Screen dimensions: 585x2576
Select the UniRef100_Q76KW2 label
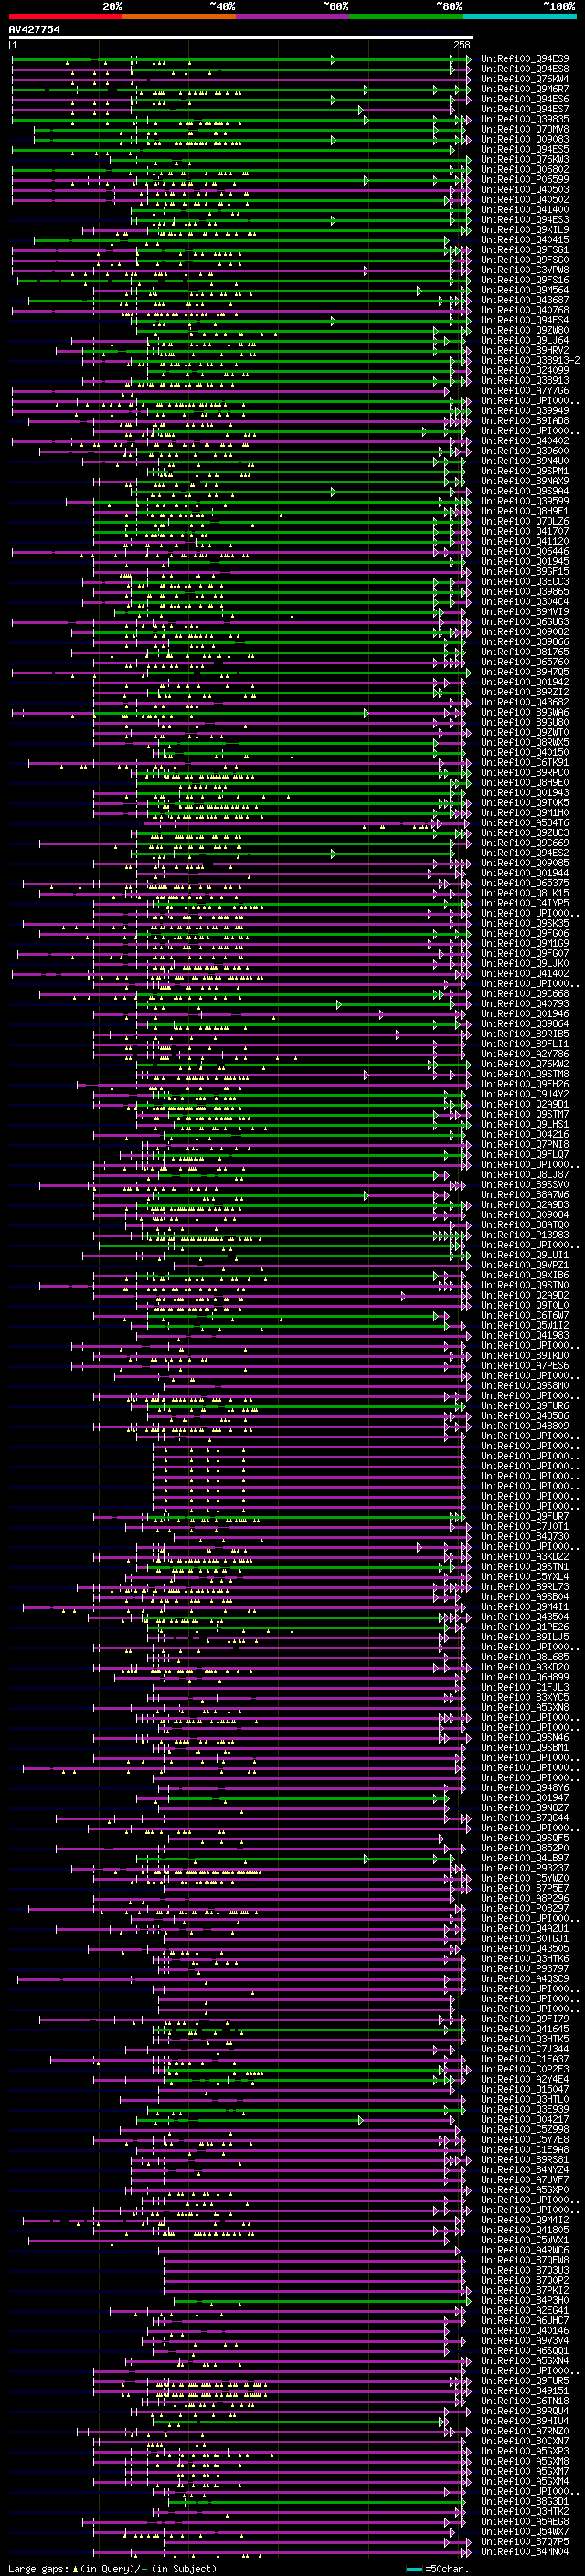click(x=525, y=1063)
